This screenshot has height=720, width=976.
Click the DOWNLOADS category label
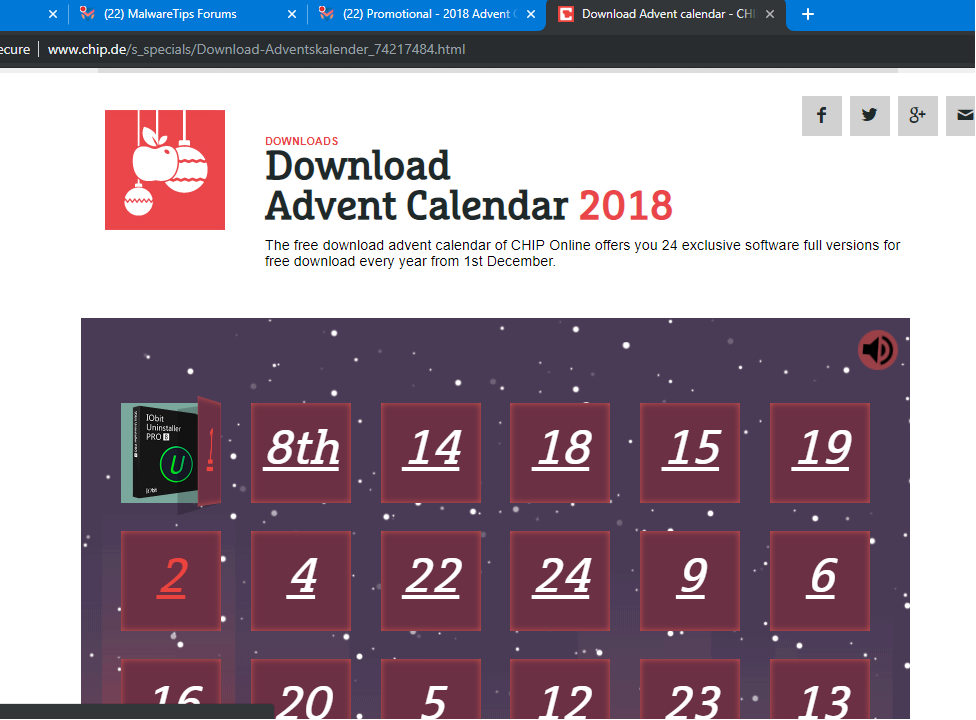click(302, 141)
